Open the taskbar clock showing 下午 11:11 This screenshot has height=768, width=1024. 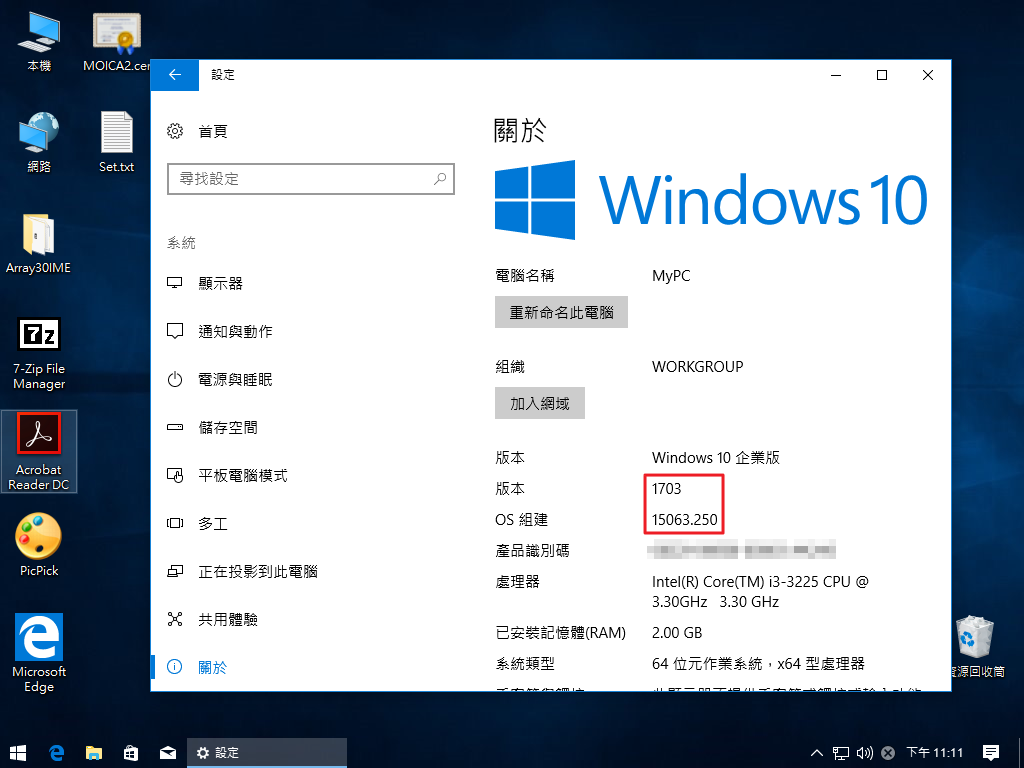tap(935, 752)
